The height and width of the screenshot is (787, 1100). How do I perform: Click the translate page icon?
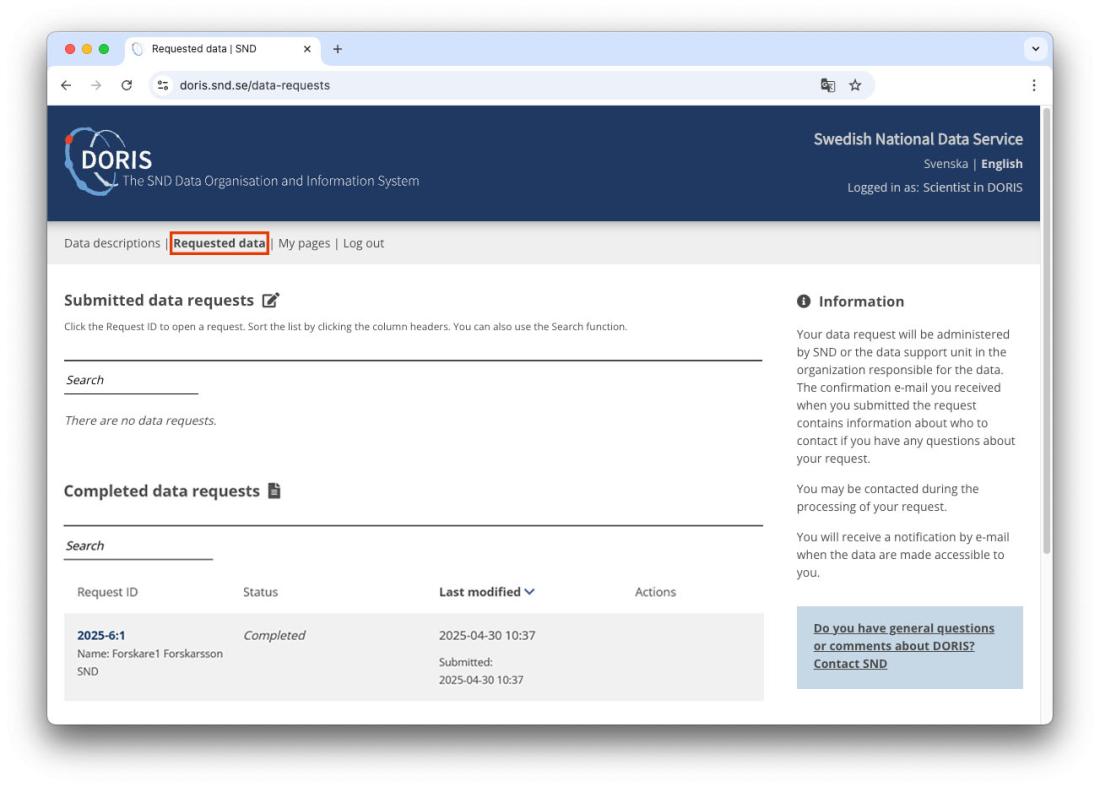(x=828, y=85)
